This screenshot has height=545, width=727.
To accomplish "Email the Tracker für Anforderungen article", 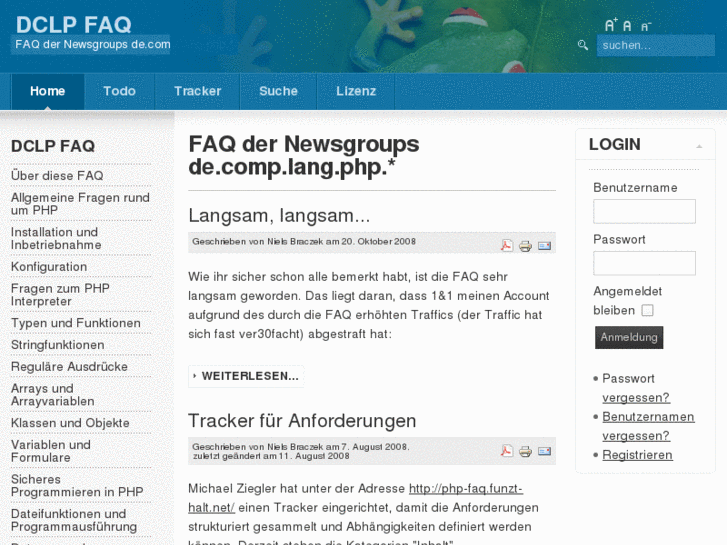I will click(544, 451).
